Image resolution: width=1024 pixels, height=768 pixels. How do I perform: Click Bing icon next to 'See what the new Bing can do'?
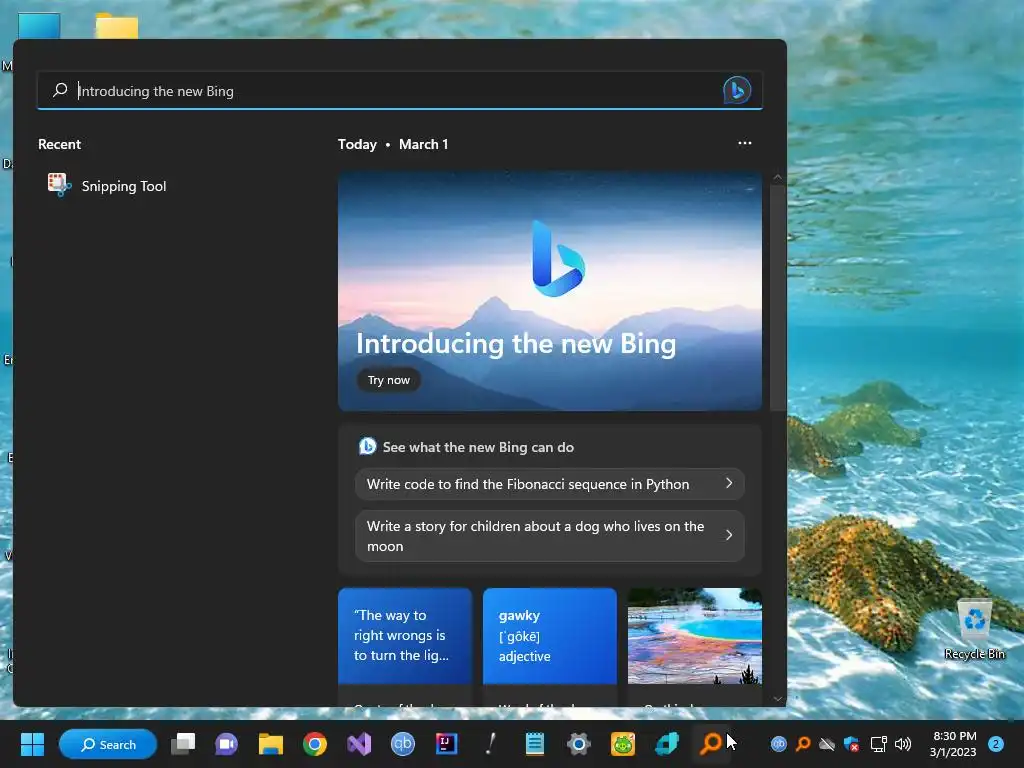coord(368,447)
